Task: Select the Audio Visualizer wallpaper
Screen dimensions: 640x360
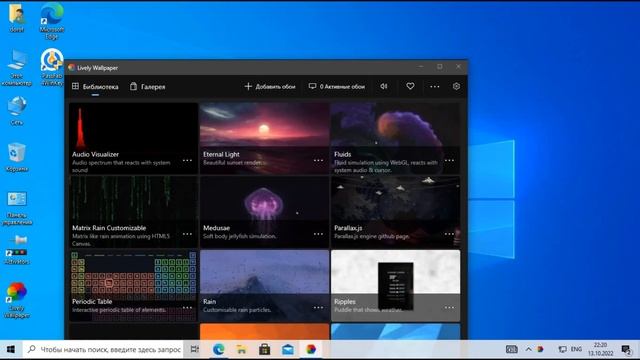Action: tap(133, 138)
